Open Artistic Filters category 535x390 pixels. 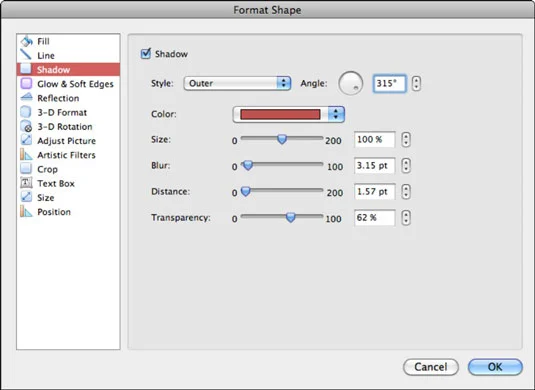(68, 155)
